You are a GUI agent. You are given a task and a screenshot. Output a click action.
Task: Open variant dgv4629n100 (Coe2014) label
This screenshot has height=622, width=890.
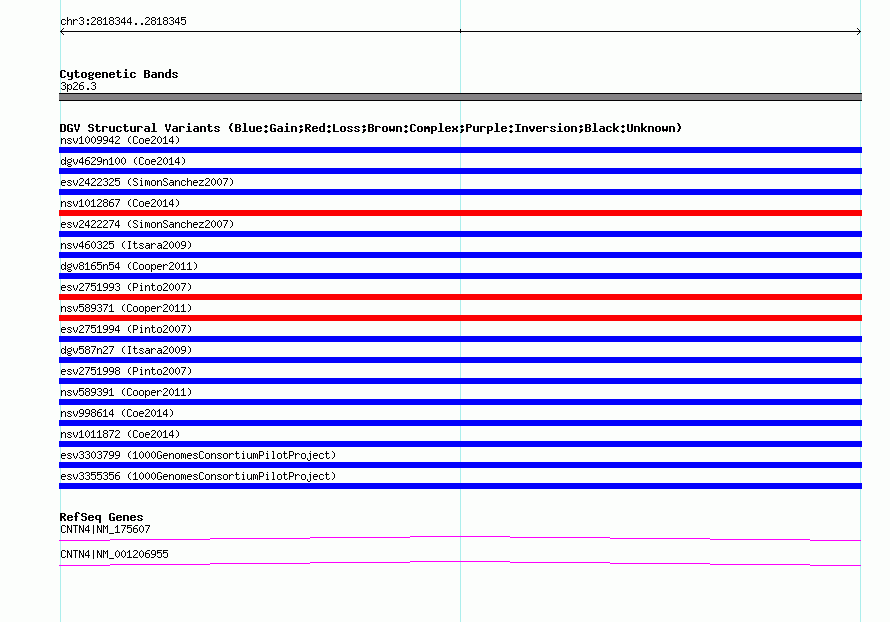click(x=123, y=161)
